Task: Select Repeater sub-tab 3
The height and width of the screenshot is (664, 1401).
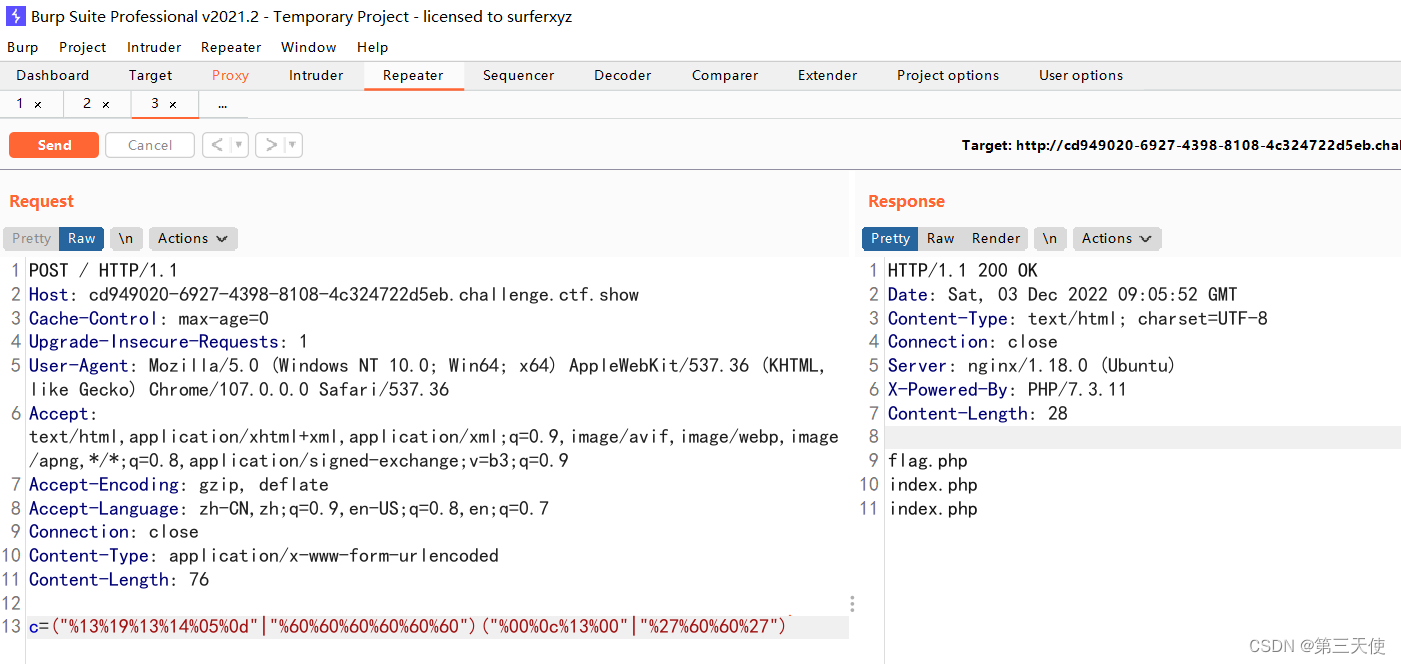Action: coord(155,104)
